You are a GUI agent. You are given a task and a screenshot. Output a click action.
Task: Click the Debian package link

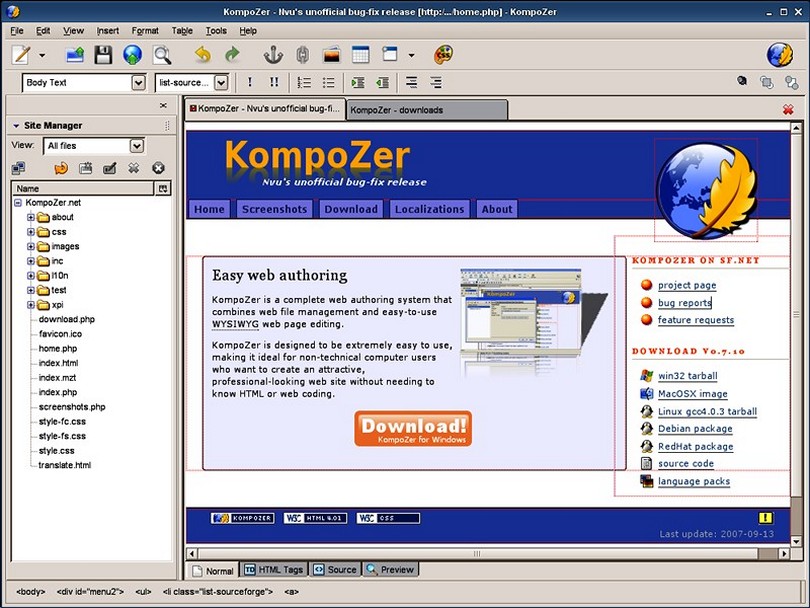[695, 429]
